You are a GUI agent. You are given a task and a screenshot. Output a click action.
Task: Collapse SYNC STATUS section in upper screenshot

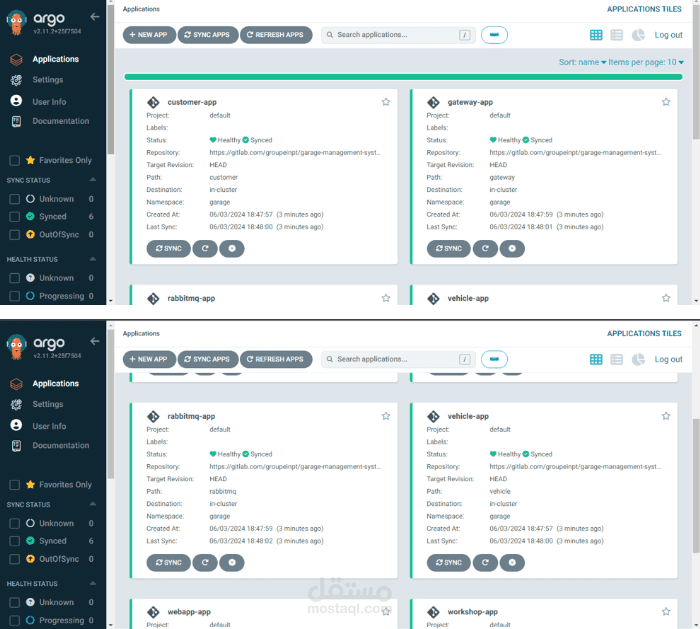93,180
